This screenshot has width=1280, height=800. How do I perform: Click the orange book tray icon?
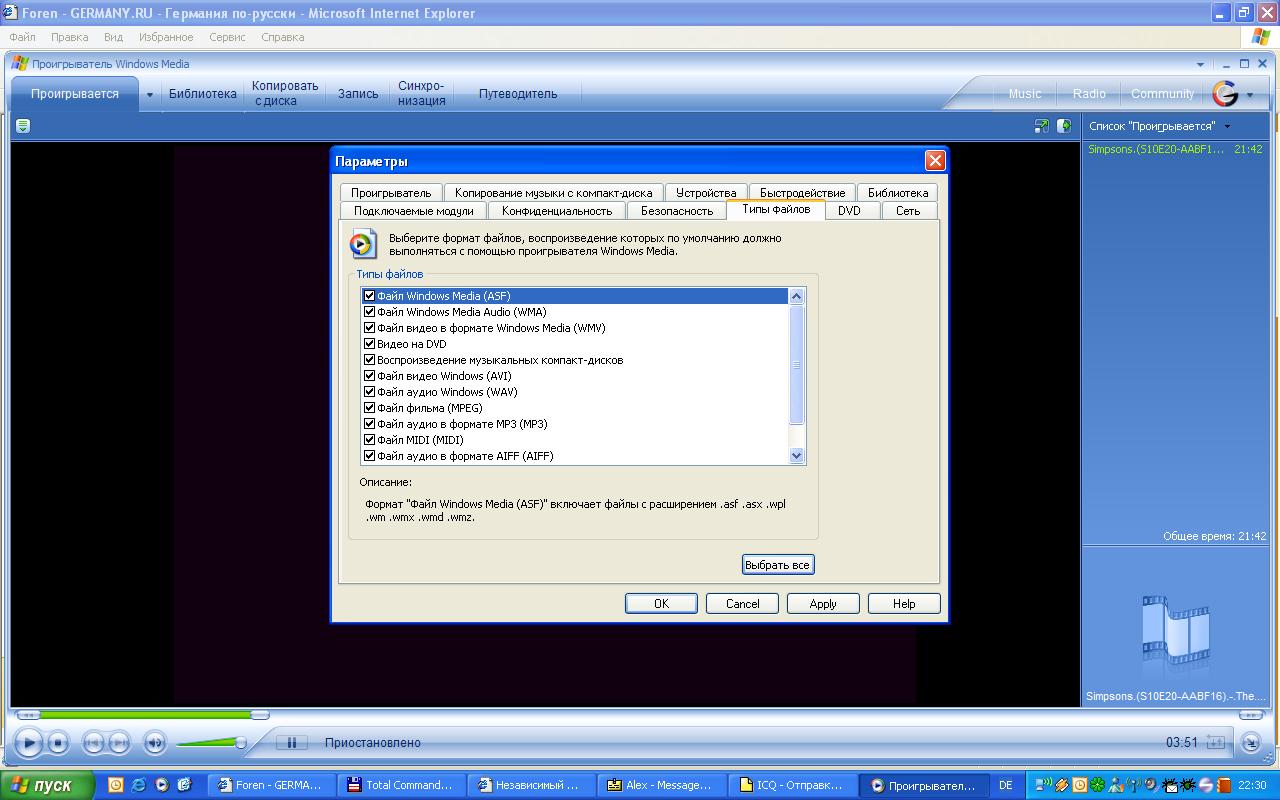[x=1223, y=785]
